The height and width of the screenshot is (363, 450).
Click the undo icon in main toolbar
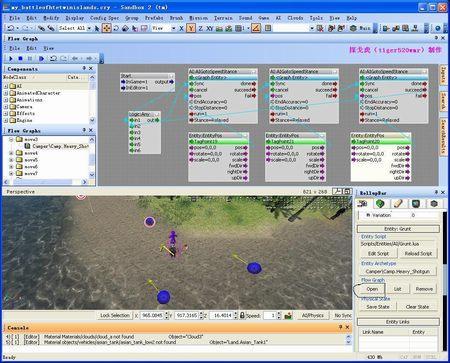(11, 28)
